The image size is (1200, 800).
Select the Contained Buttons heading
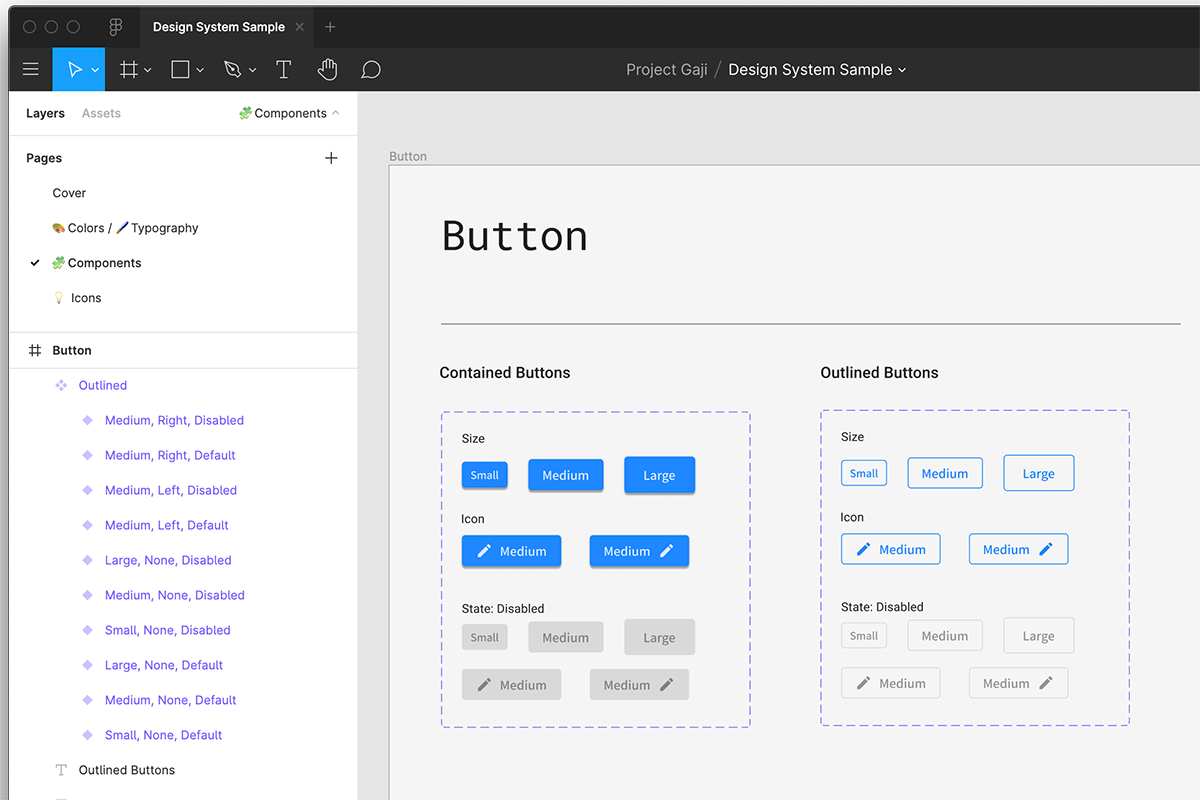pos(505,373)
